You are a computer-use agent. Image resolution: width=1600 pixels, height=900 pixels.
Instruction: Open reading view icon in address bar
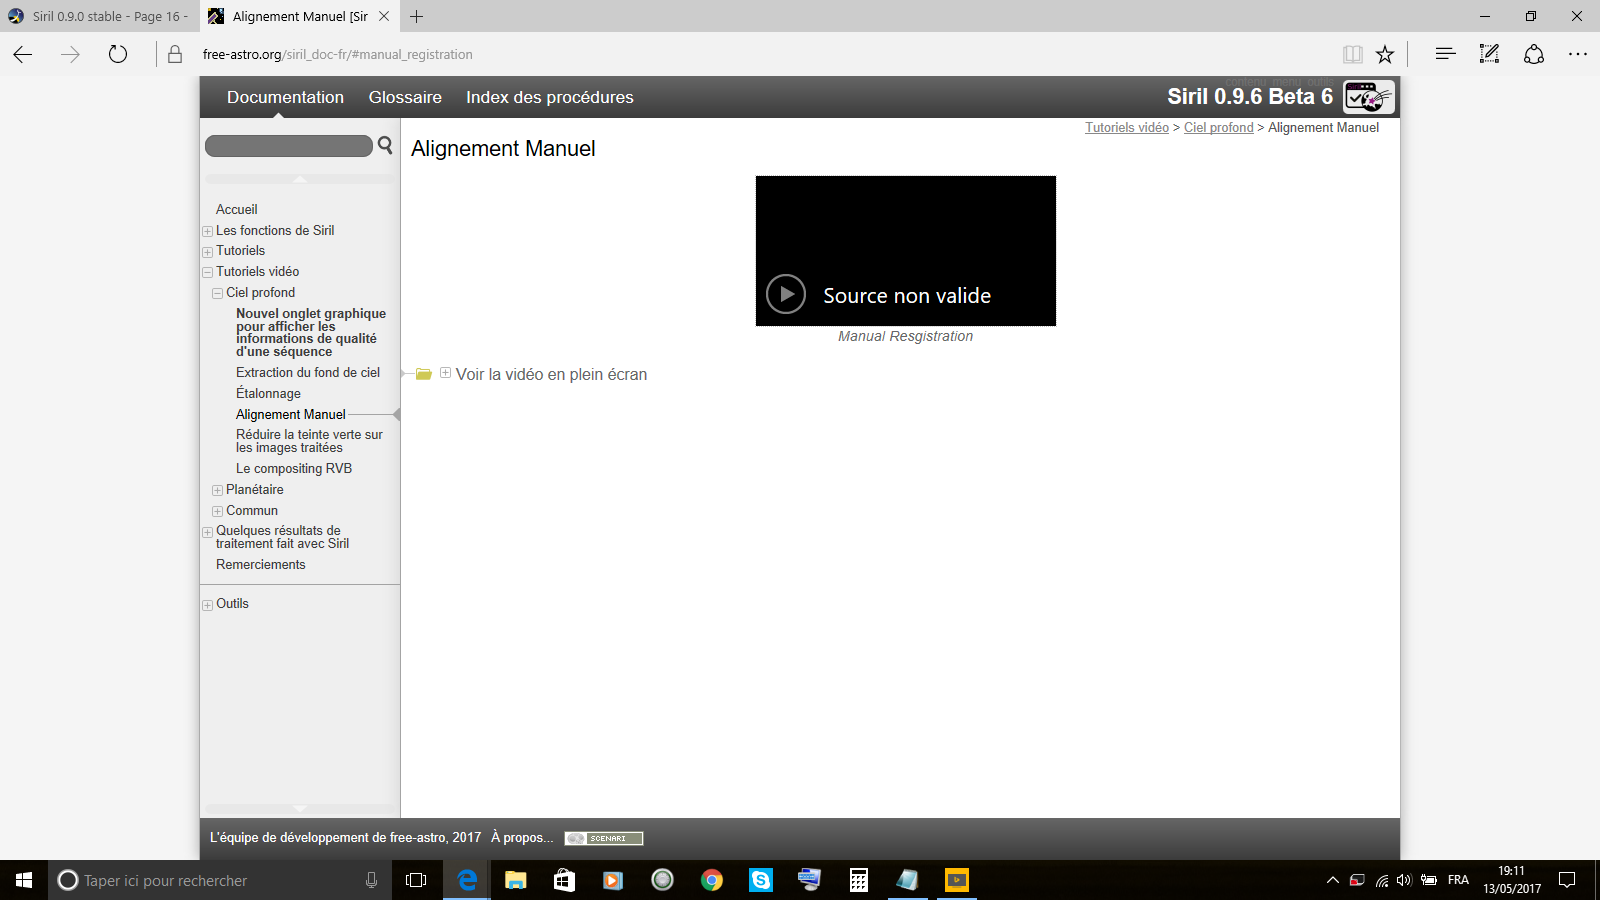tap(1352, 54)
